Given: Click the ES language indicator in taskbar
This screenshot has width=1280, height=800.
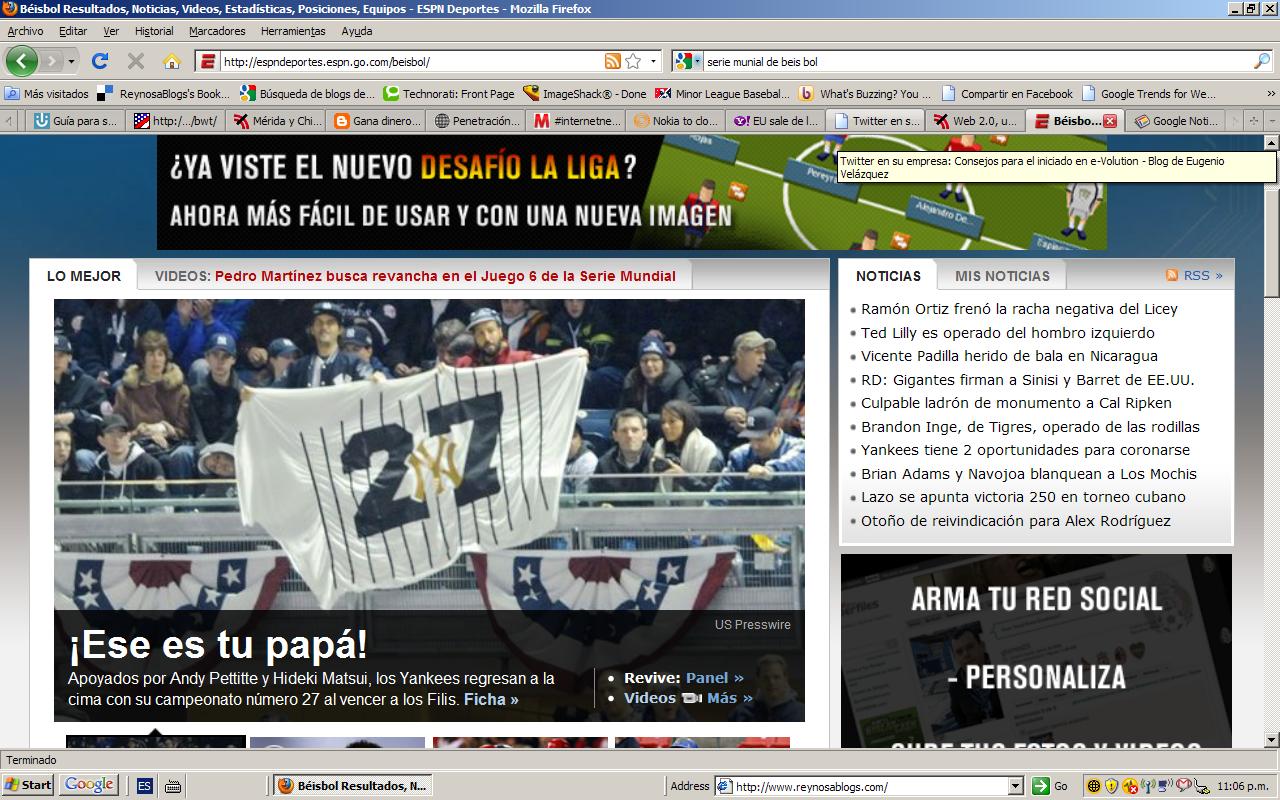Looking at the screenshot, I should pos(144,786).
